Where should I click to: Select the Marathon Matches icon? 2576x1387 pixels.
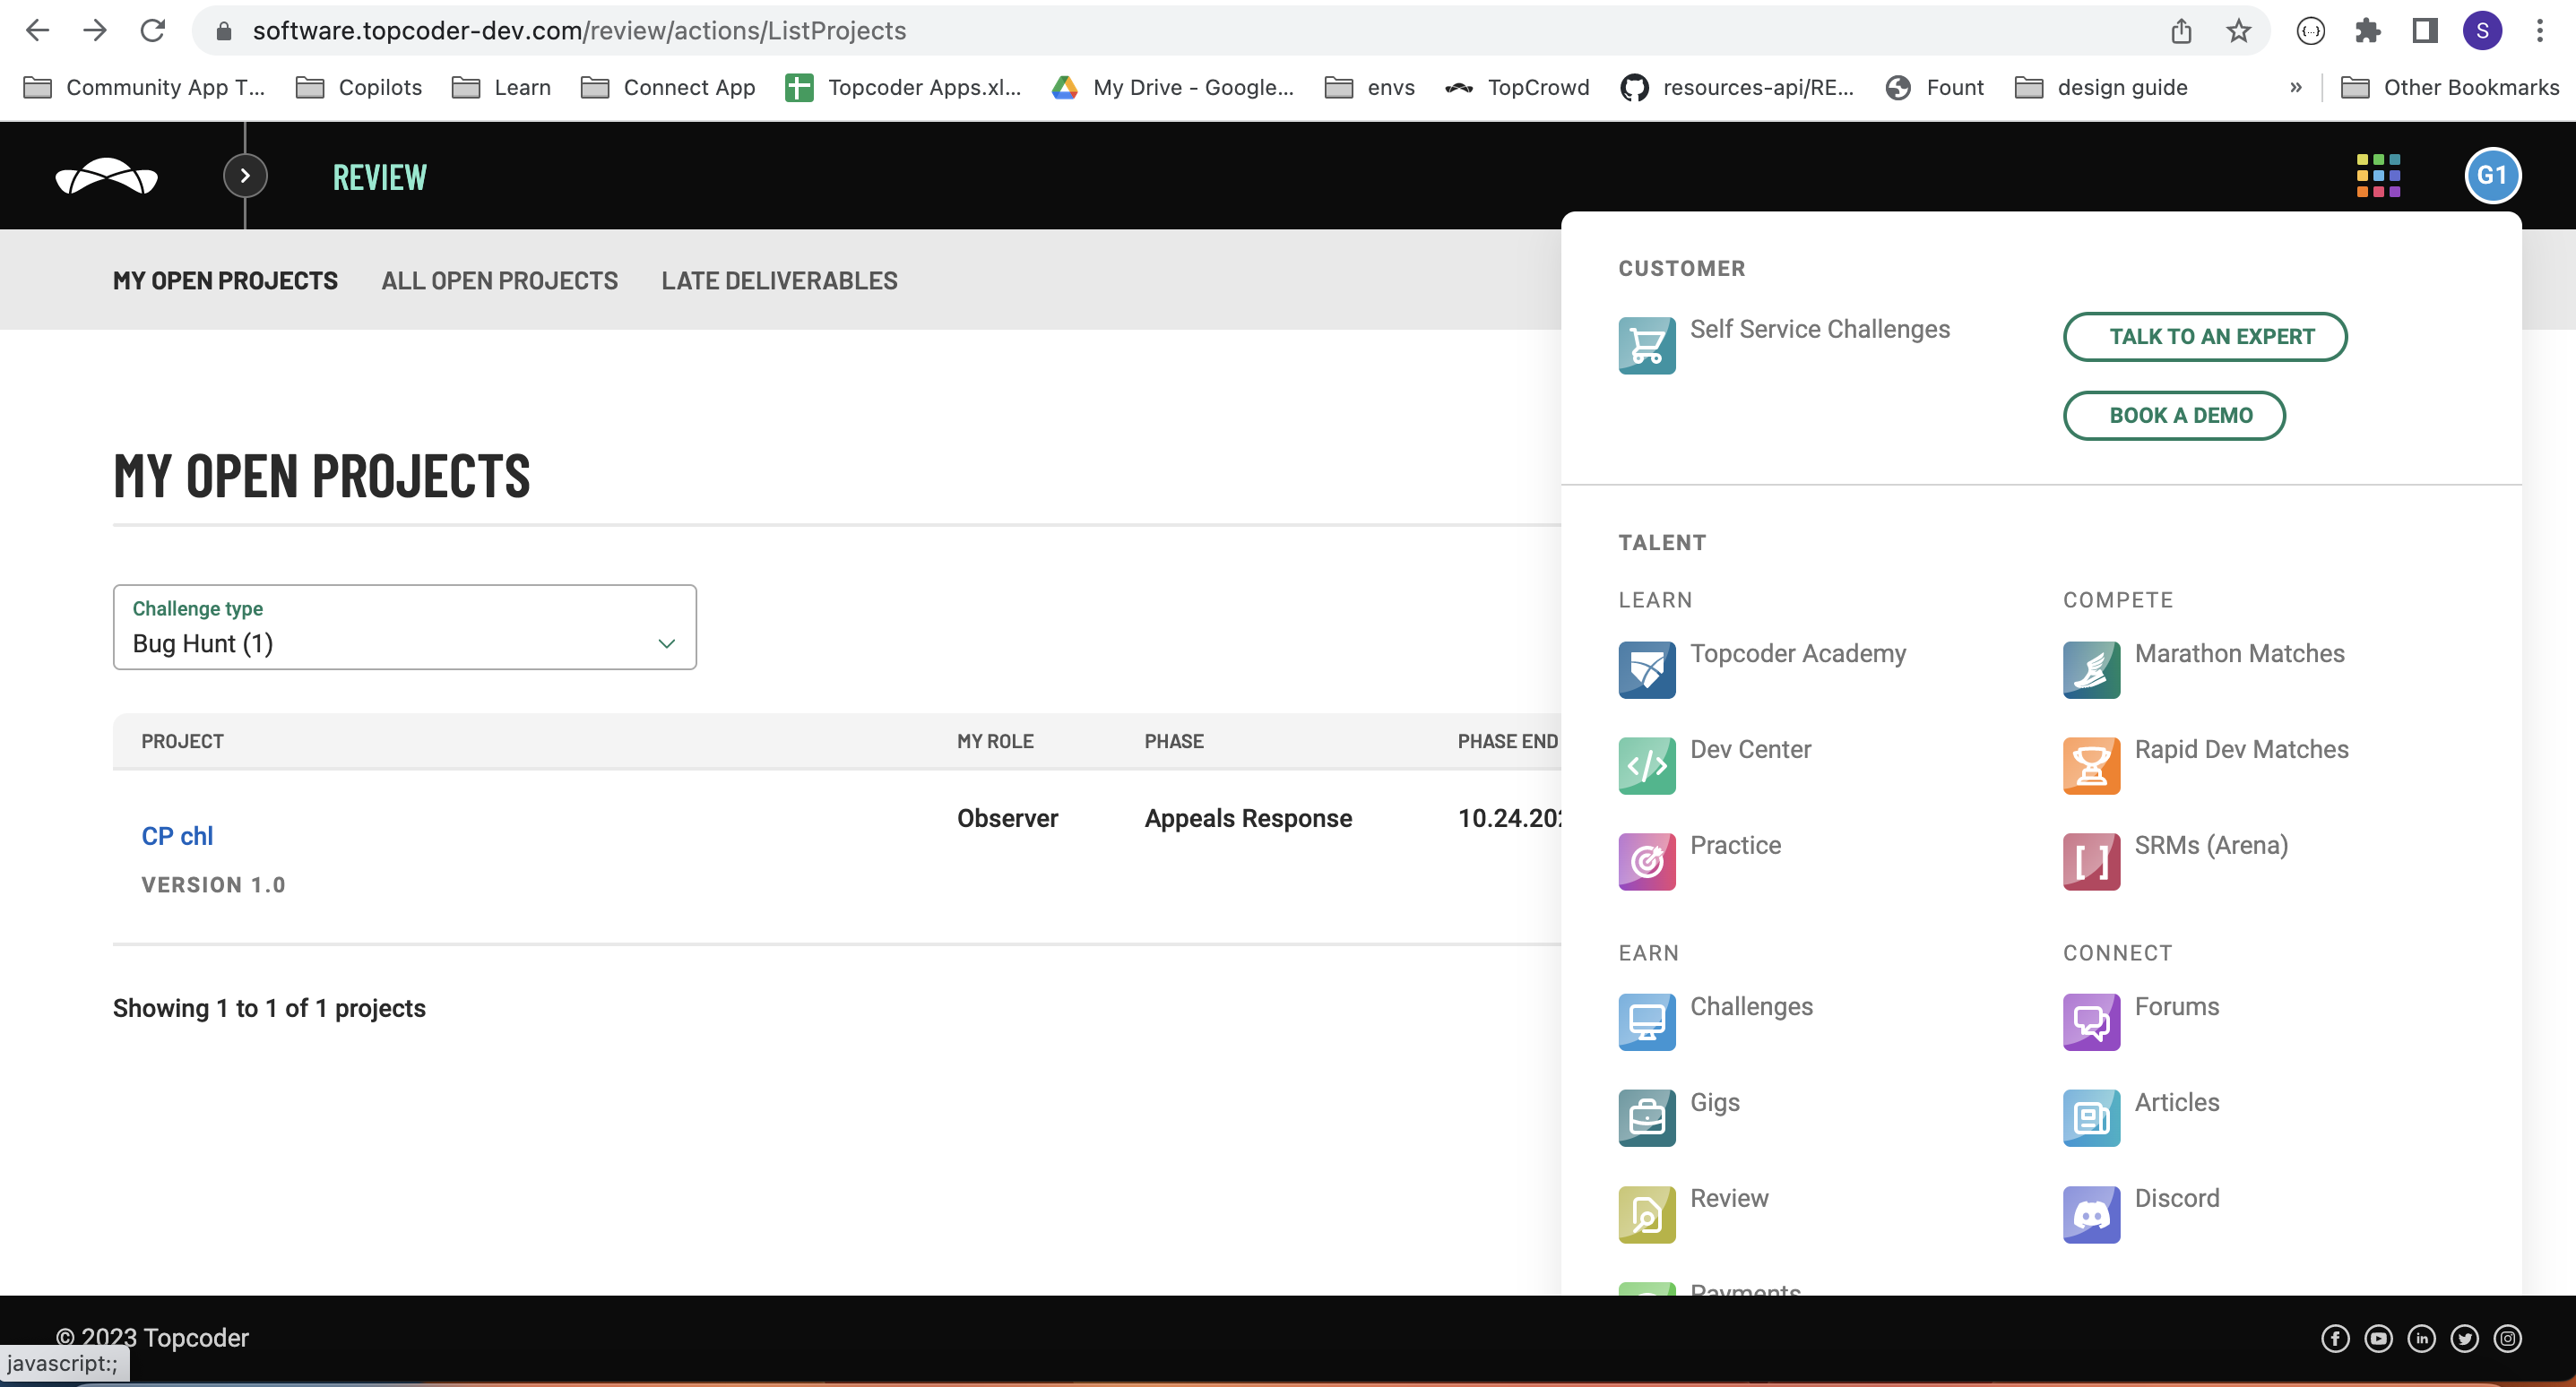click(2091, 670)
